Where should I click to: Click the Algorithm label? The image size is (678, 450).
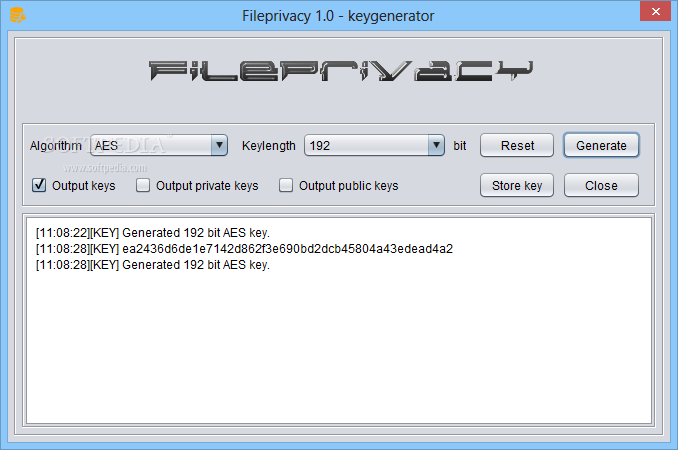[56, 146]
